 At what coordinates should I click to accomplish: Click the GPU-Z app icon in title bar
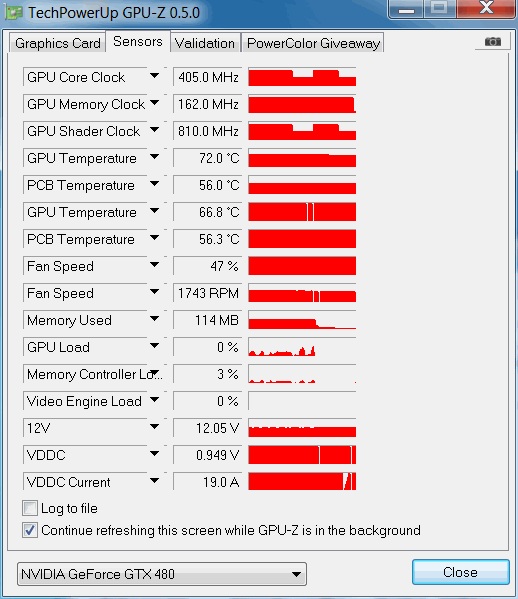click(14, 13)
